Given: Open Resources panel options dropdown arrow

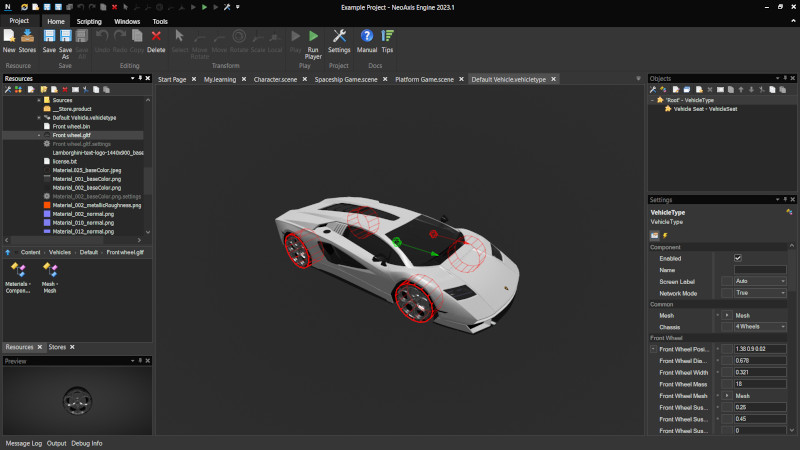Looking at the screenshot, I should pyautogui.click(x=133, y=78).
